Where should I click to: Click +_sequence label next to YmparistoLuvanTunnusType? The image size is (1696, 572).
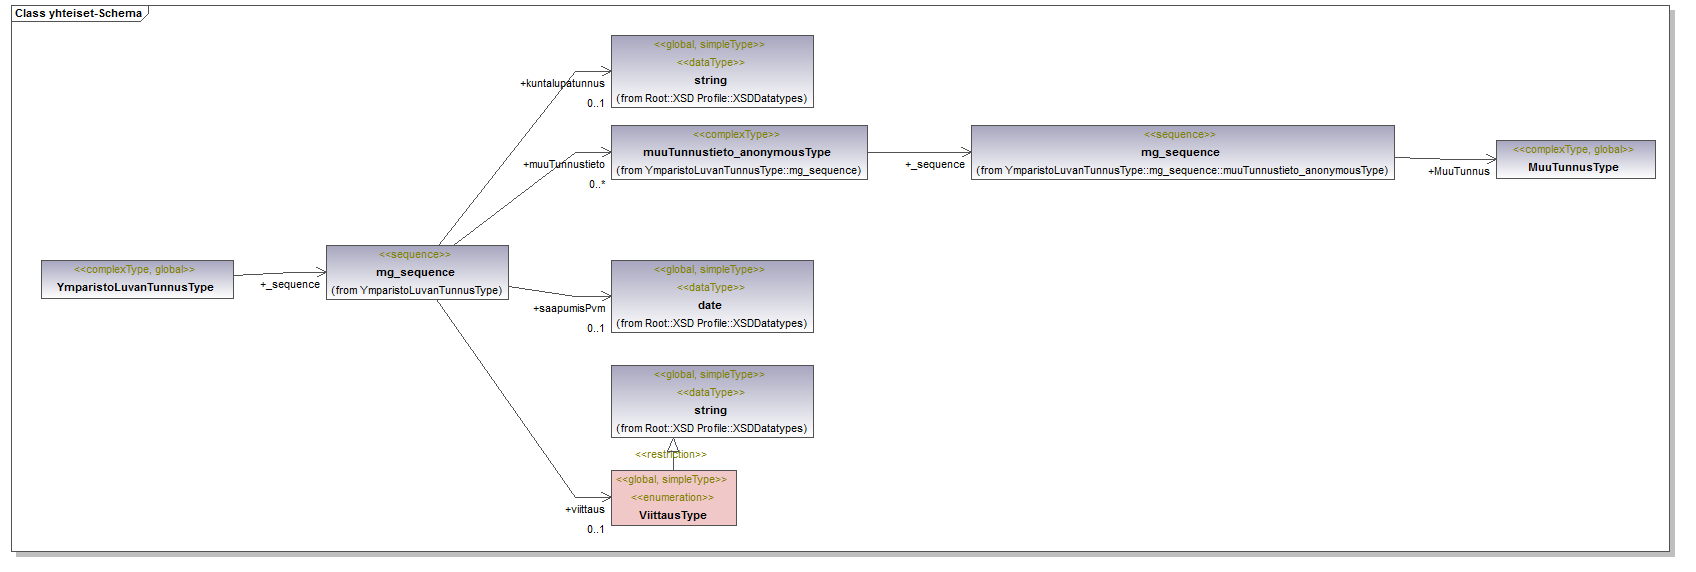[290, 284]
